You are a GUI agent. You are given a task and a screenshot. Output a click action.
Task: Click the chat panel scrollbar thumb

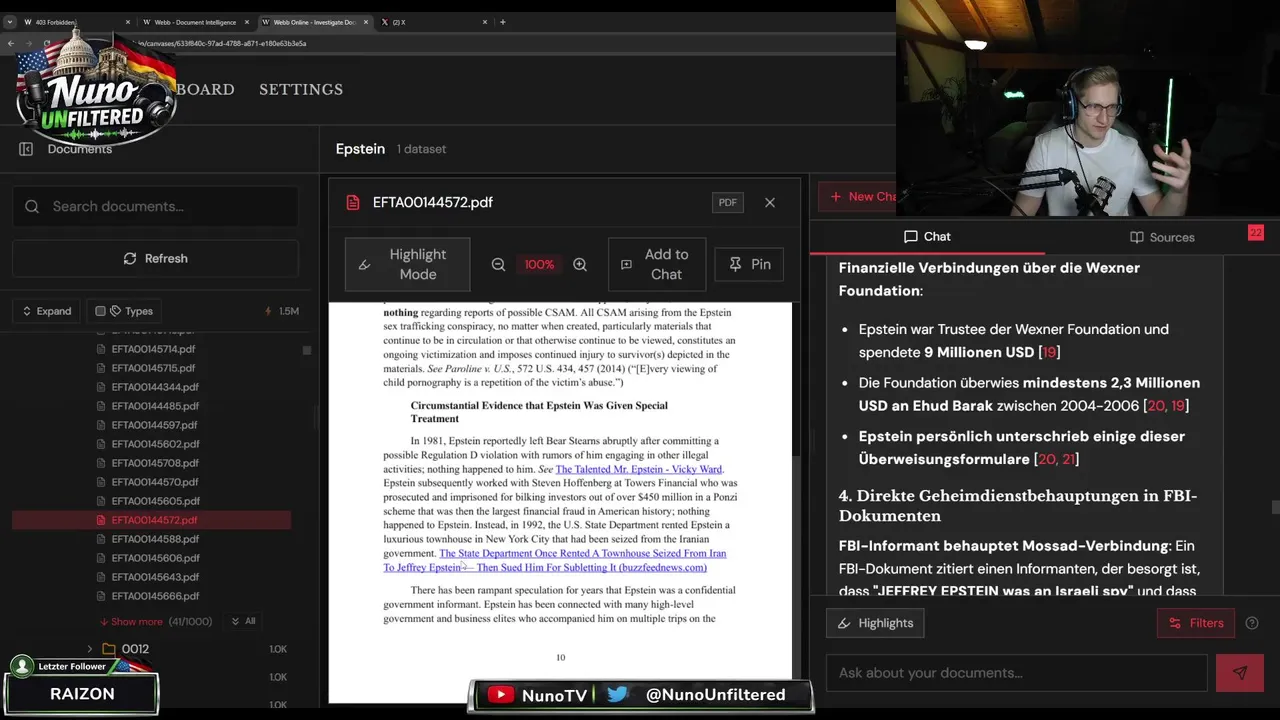(1275, 507)
